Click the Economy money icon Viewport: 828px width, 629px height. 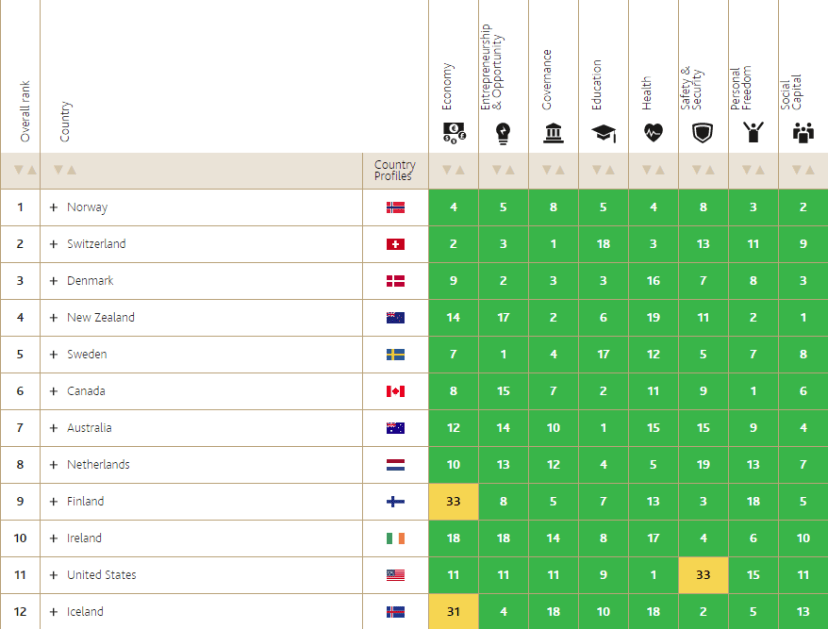(453, 132)
